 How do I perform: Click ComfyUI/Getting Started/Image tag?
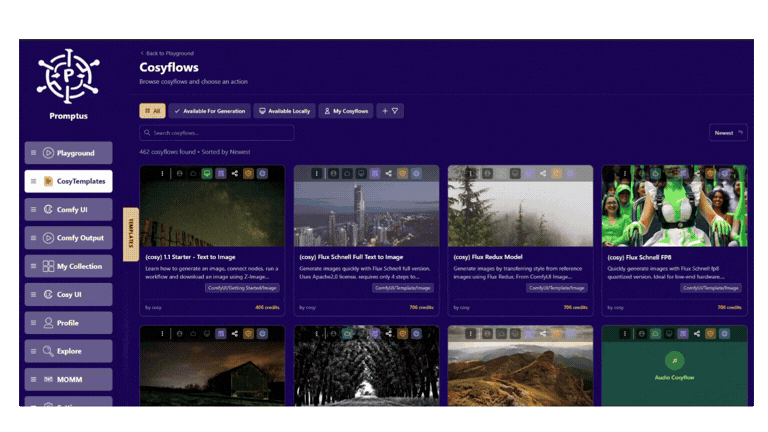242,288
